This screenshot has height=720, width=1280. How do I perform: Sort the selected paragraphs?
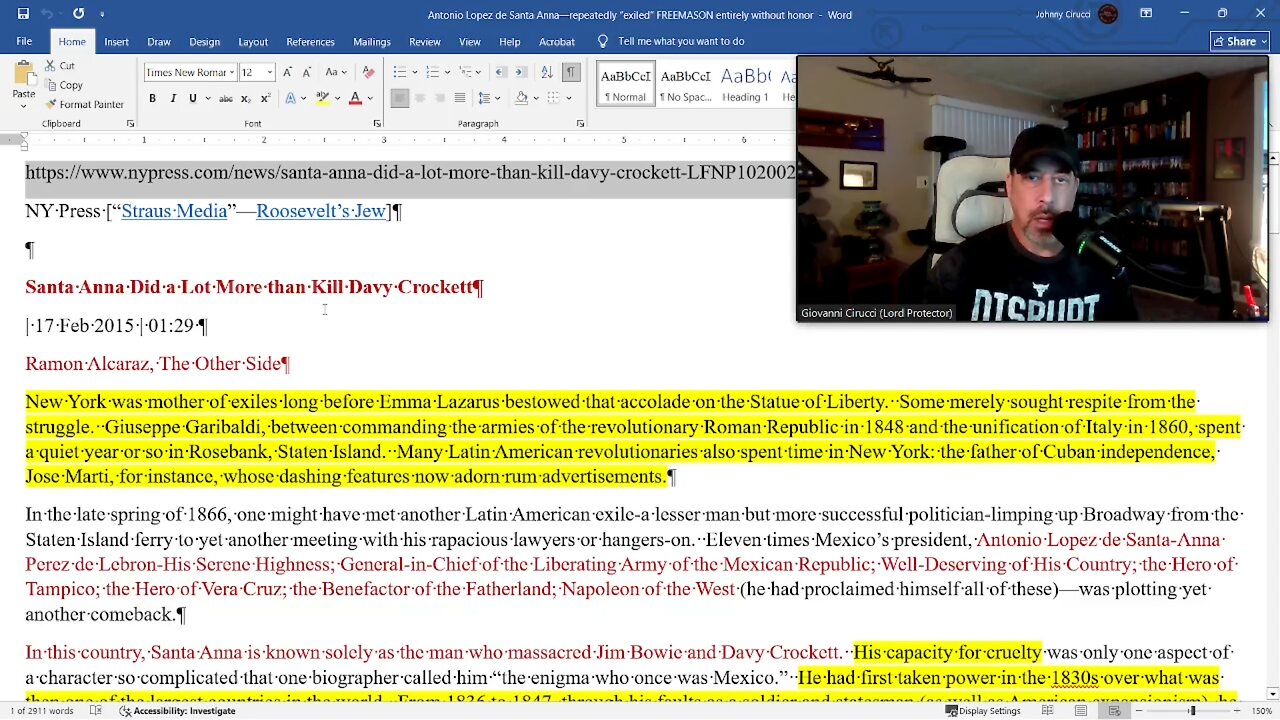coord(546,72)
